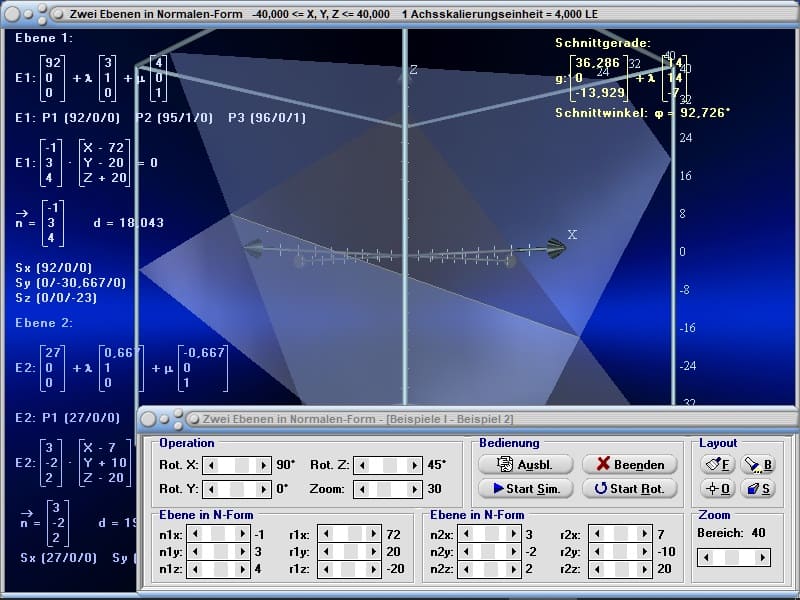
Task: Decrease r2z with left arrow
Action: pos(596,568)
